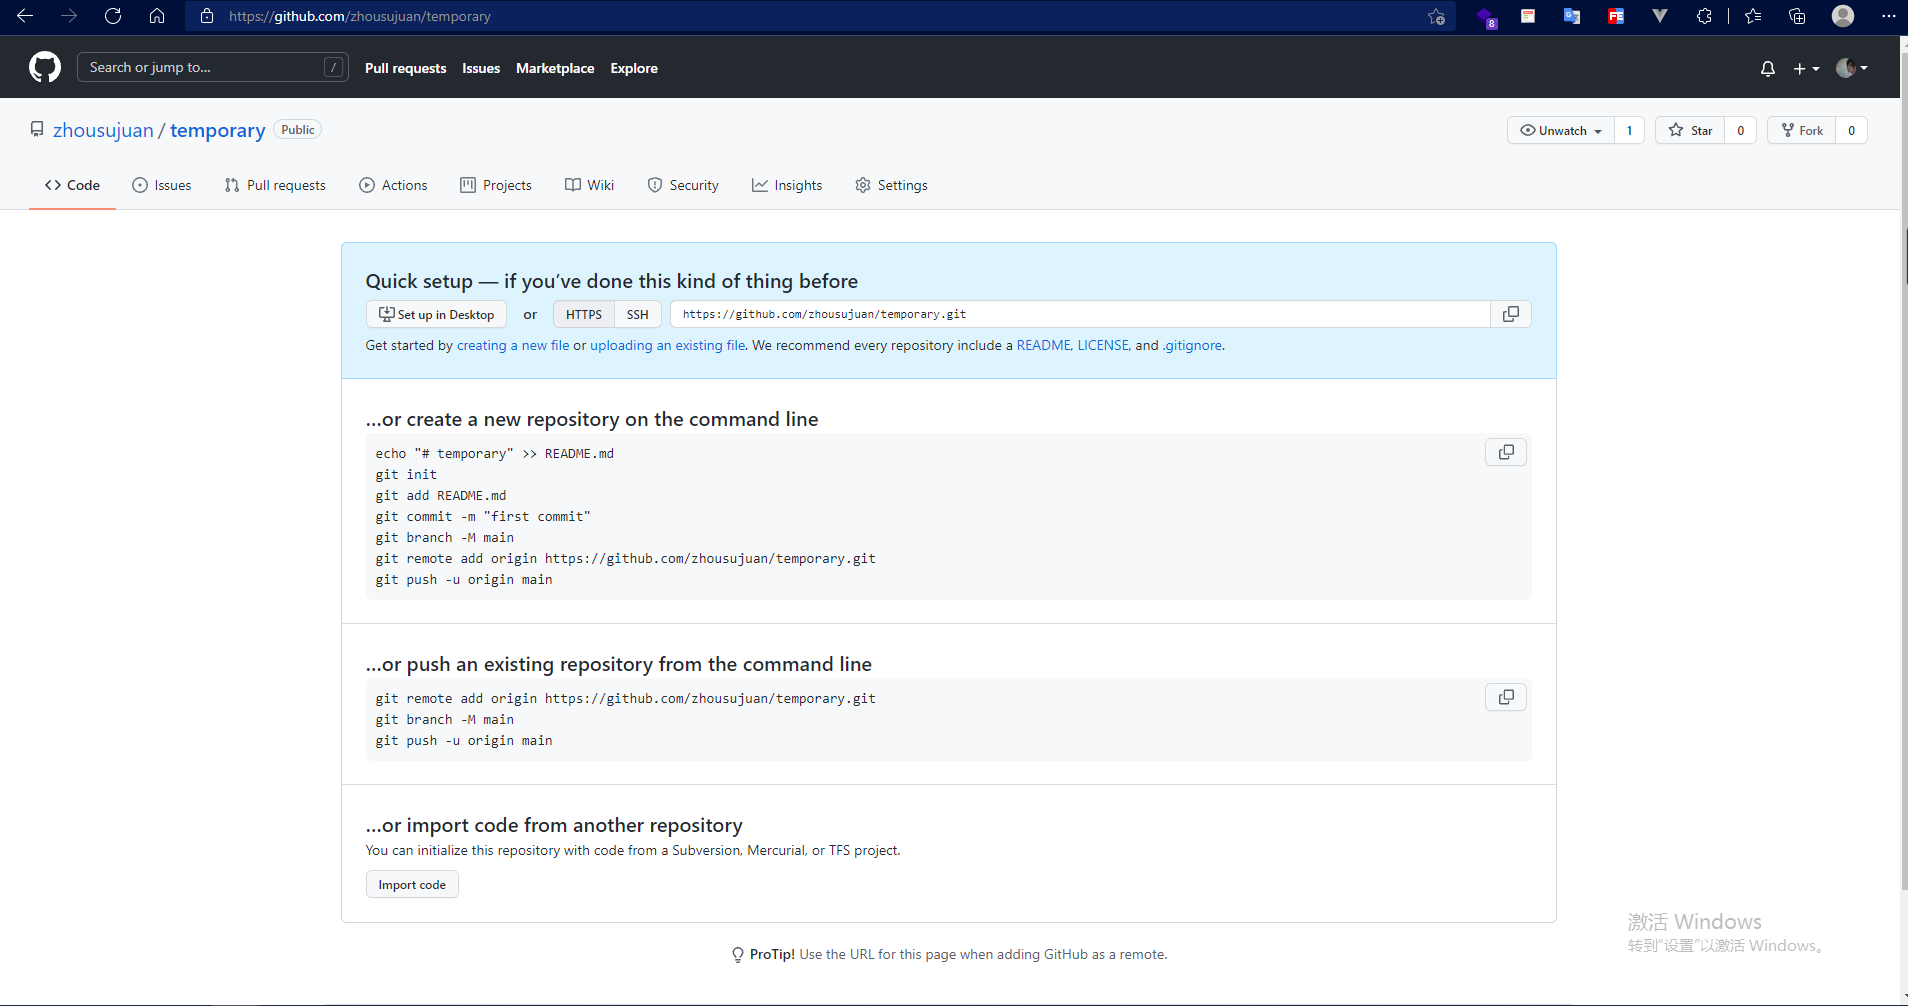The image size is (1908, 1006).
Task: Open the browser profile avatar
Action: click(x=1843, y=16)
